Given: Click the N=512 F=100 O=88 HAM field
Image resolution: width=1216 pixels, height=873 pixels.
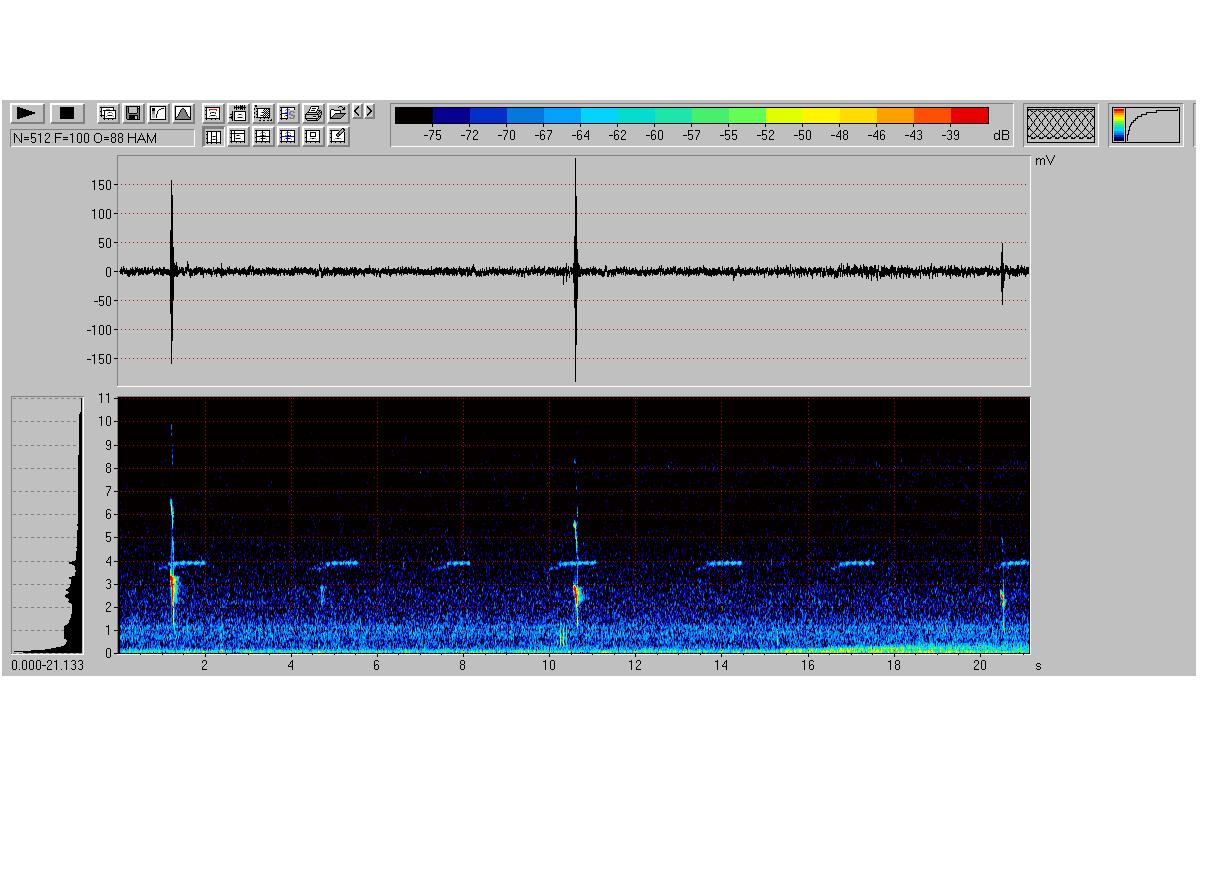Looking at the screenshot, I should (102, 138).
